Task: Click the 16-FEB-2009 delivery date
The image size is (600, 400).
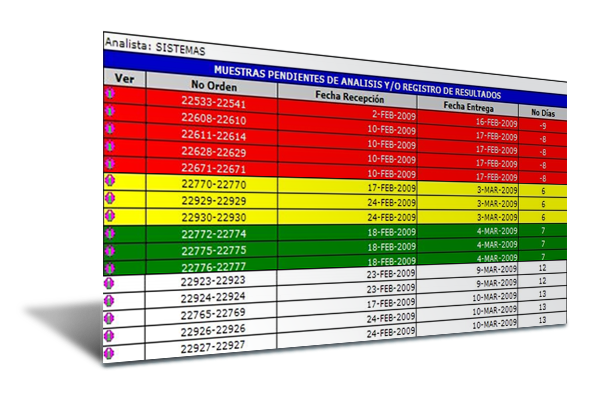Action: [x=496, y=122]
